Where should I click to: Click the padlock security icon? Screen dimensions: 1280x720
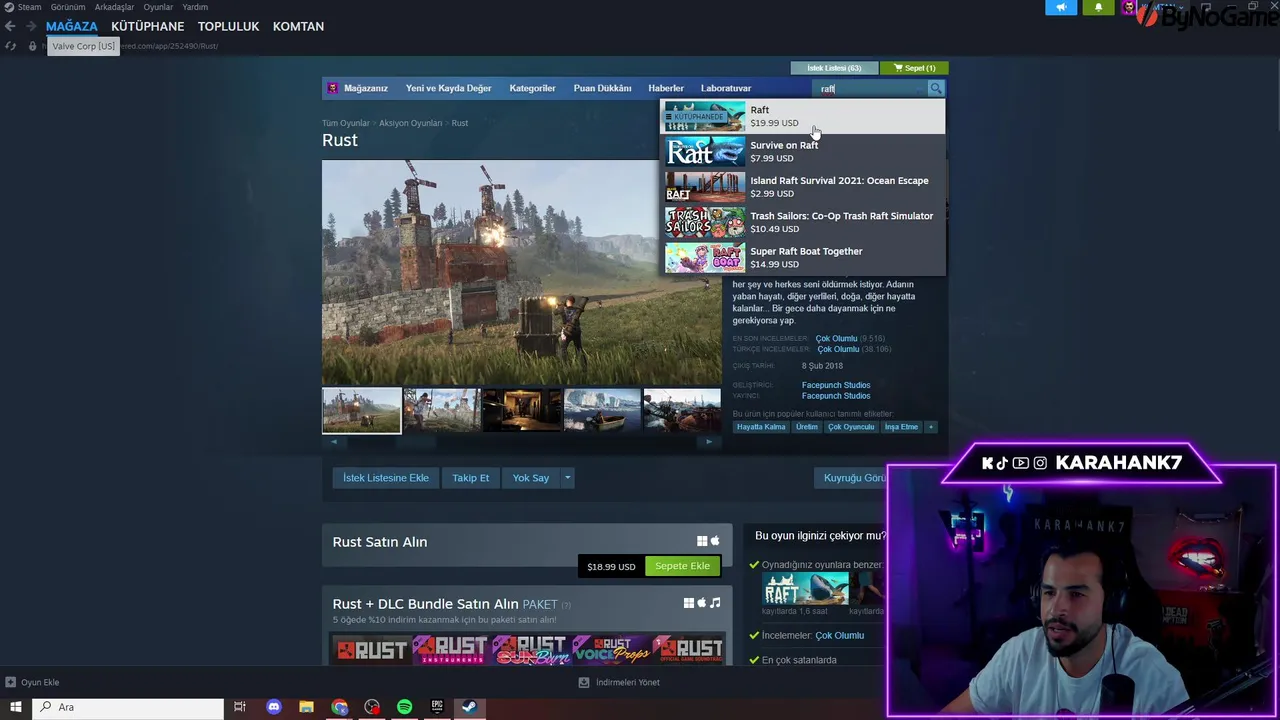[x=32, y=46]
